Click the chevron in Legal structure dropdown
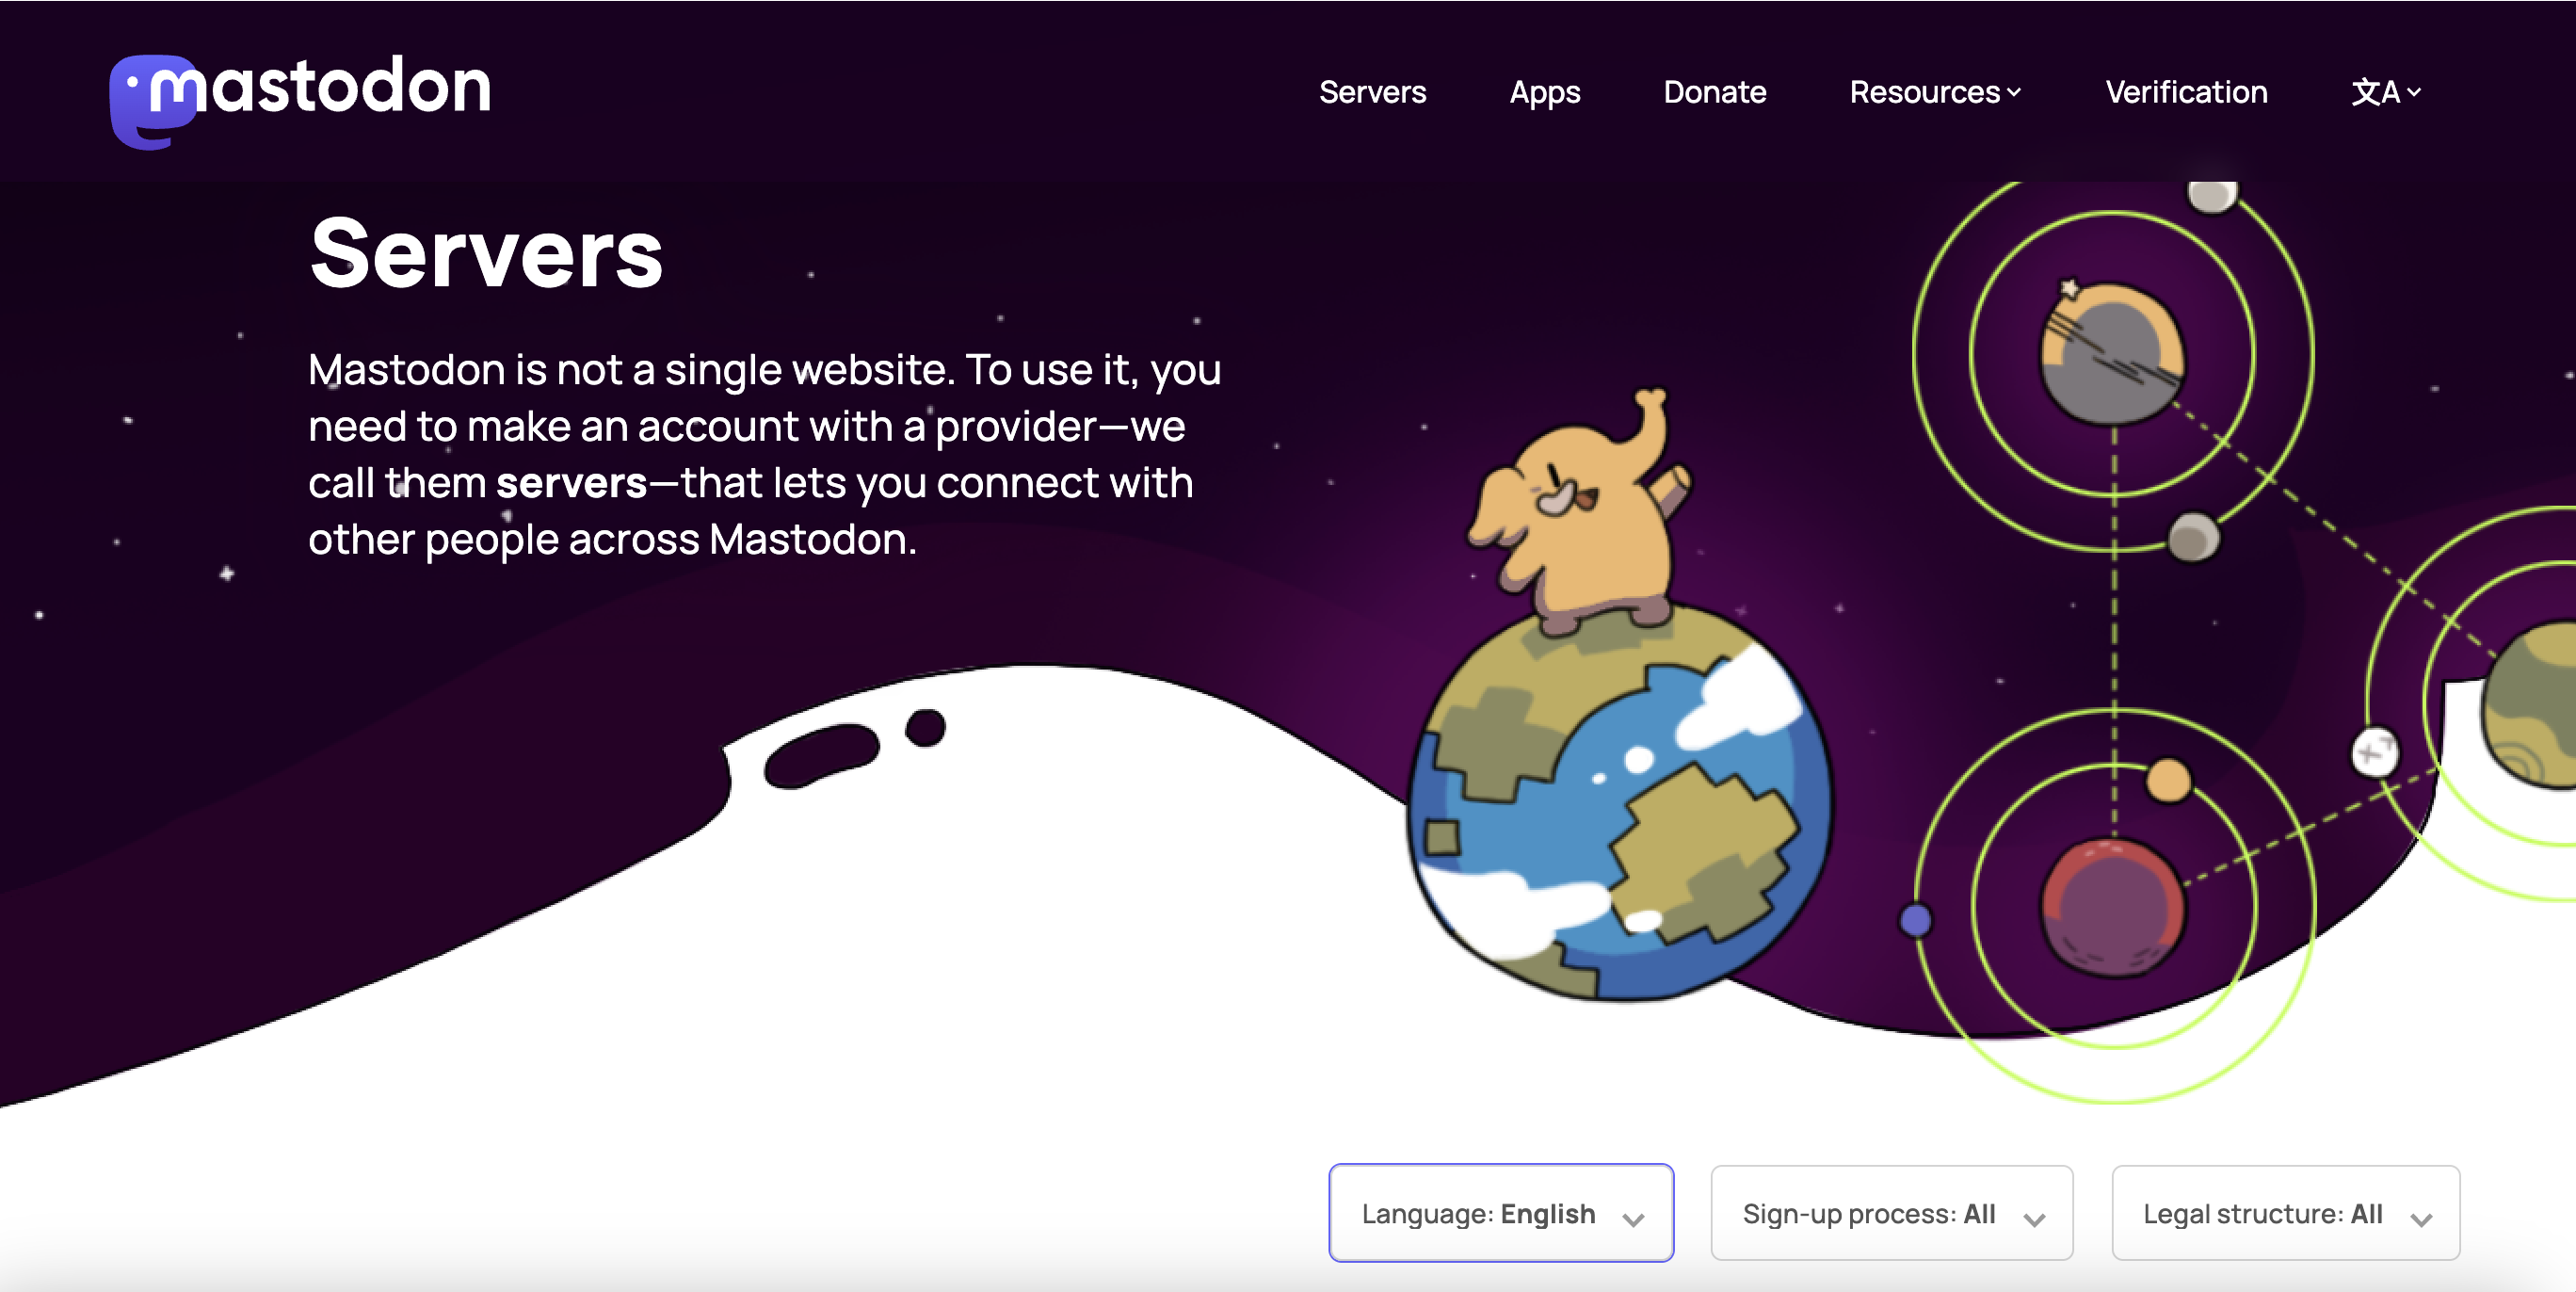 click(2421, 1219)
